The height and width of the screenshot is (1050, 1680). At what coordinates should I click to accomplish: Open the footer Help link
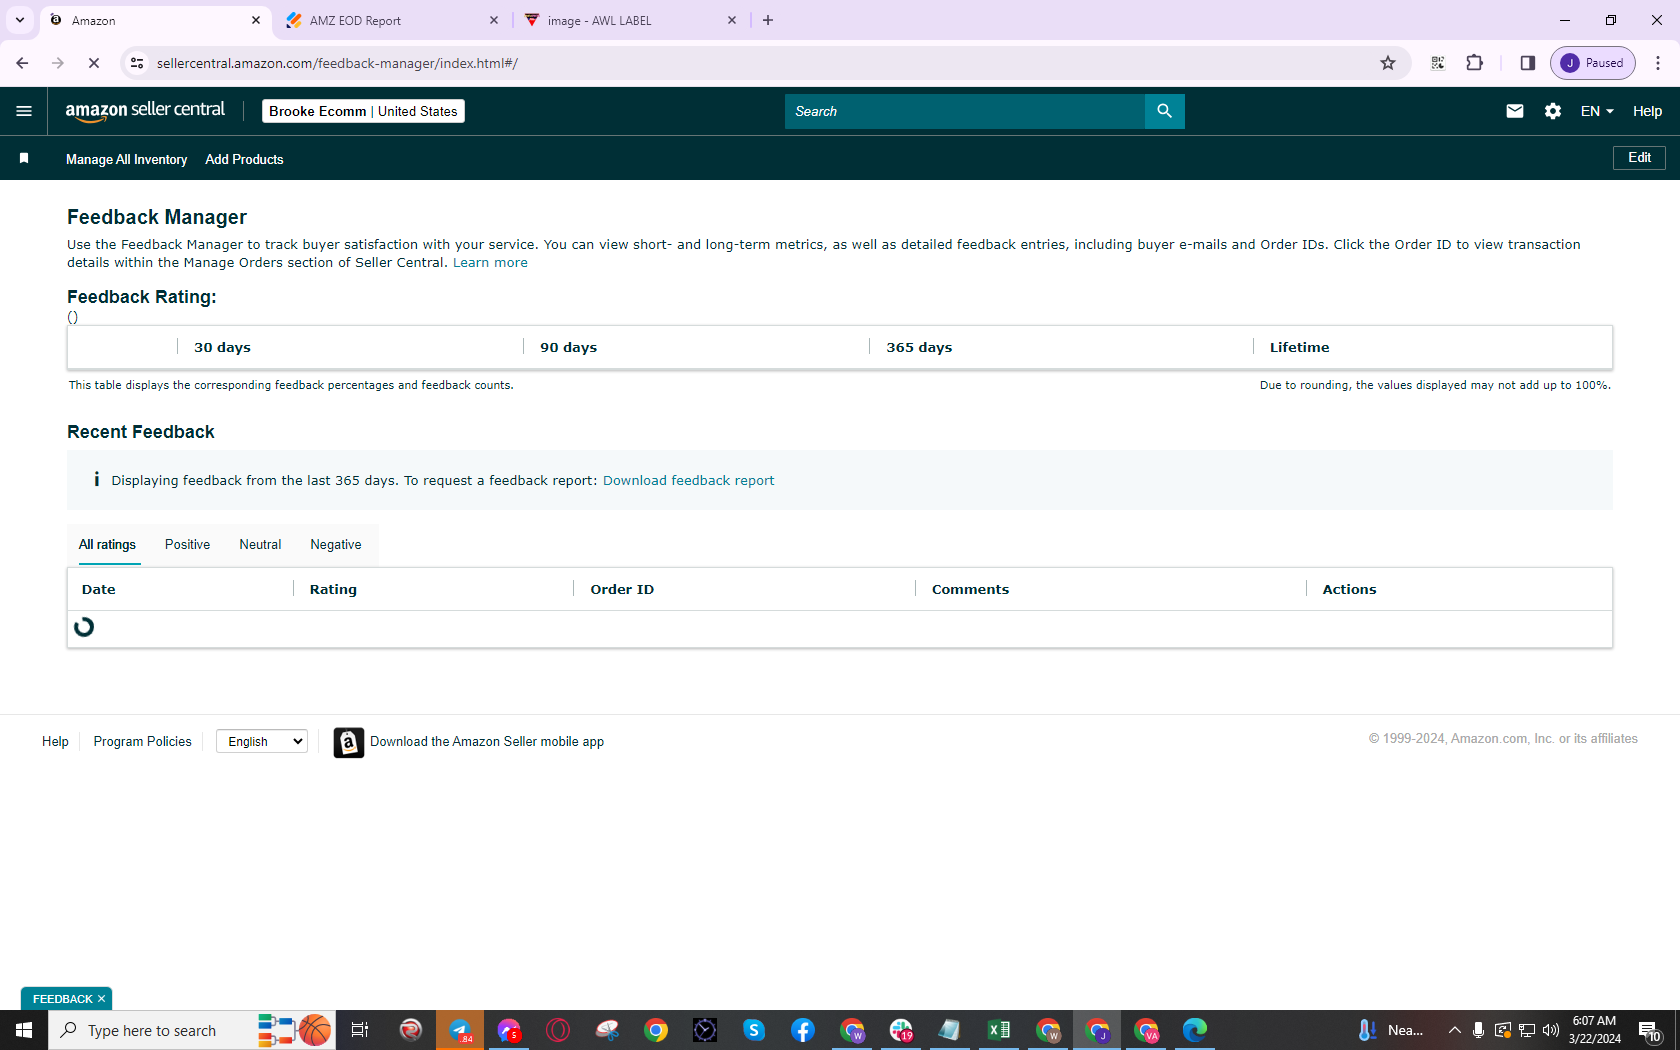(55, 742)
